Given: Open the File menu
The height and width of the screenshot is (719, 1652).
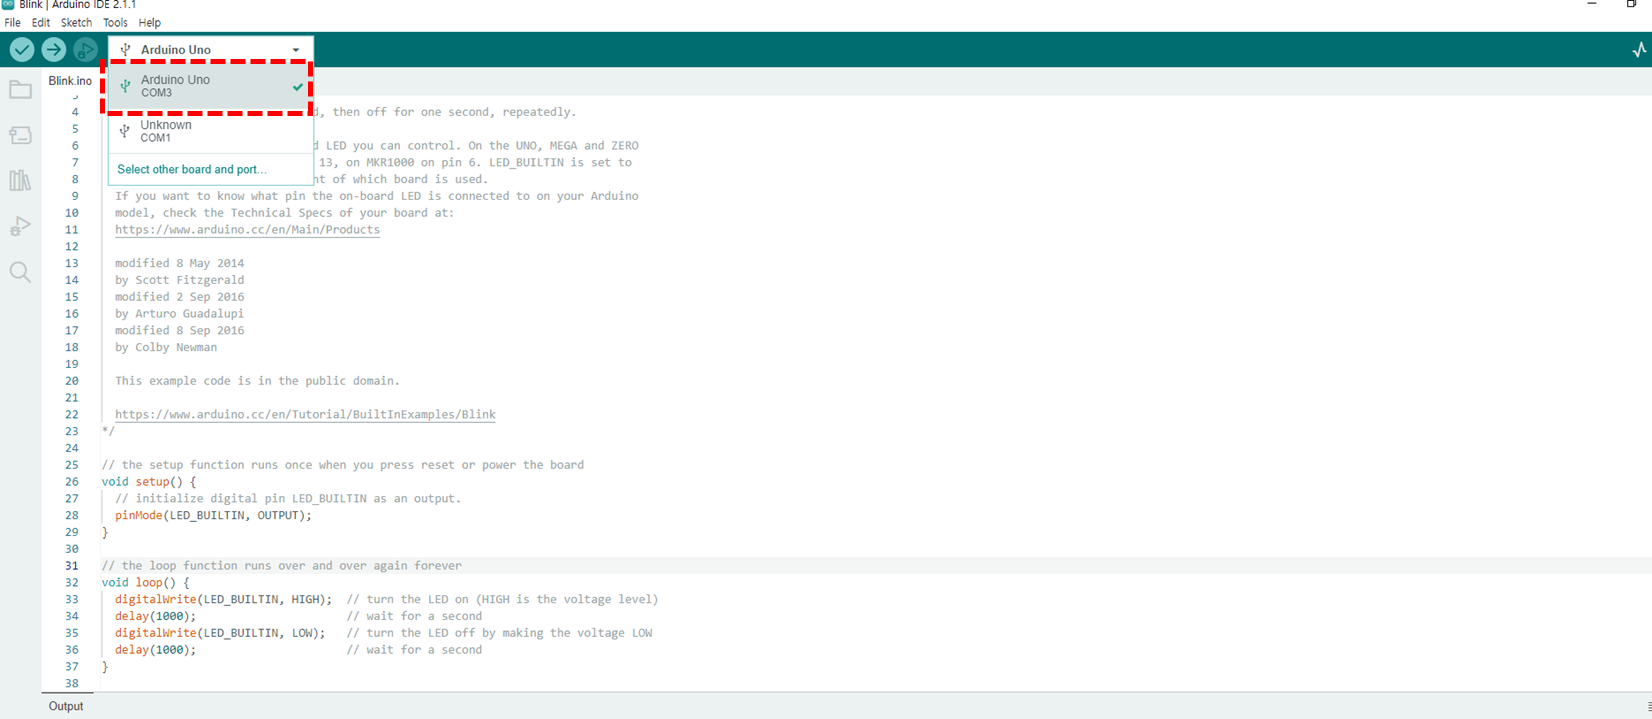Looking at the screenshot, I should point(13,22).
